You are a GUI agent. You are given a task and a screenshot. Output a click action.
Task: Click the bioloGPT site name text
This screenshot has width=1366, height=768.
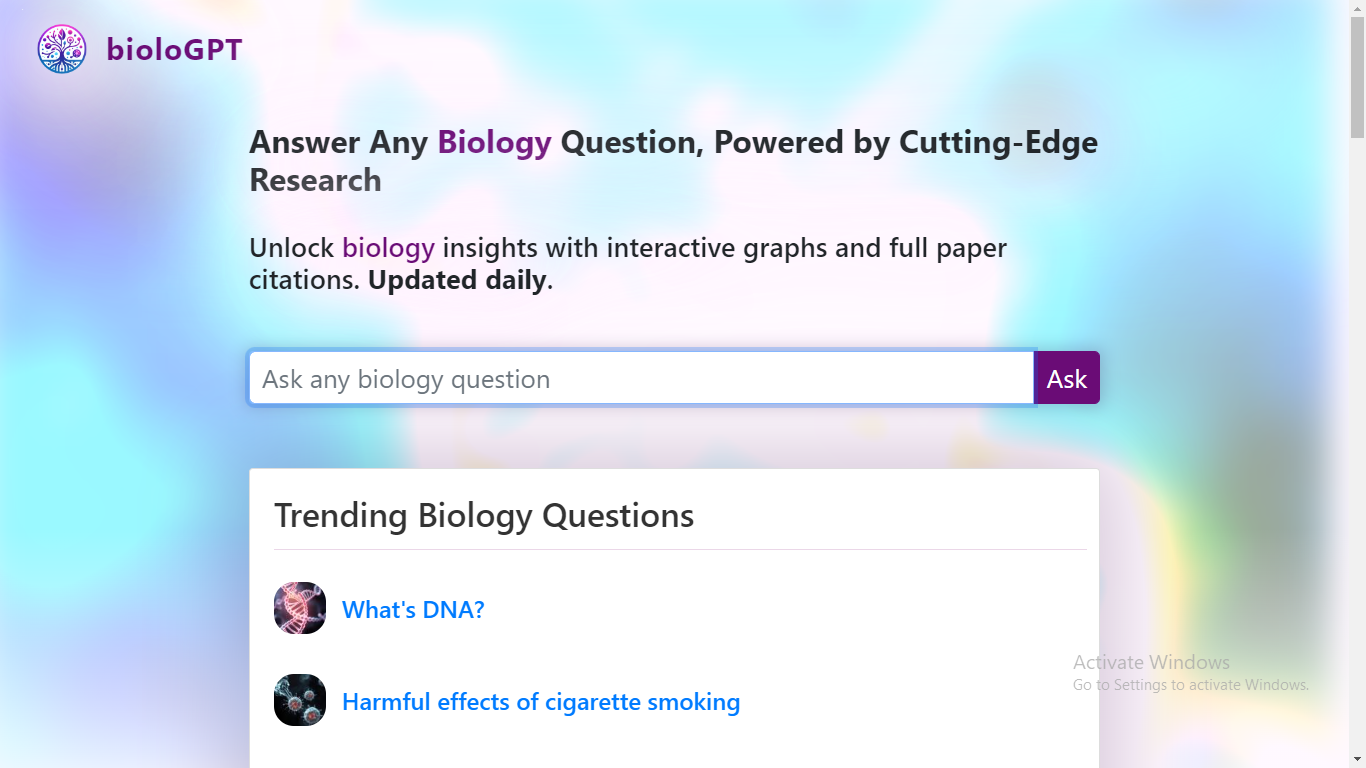tap(174, 48)
